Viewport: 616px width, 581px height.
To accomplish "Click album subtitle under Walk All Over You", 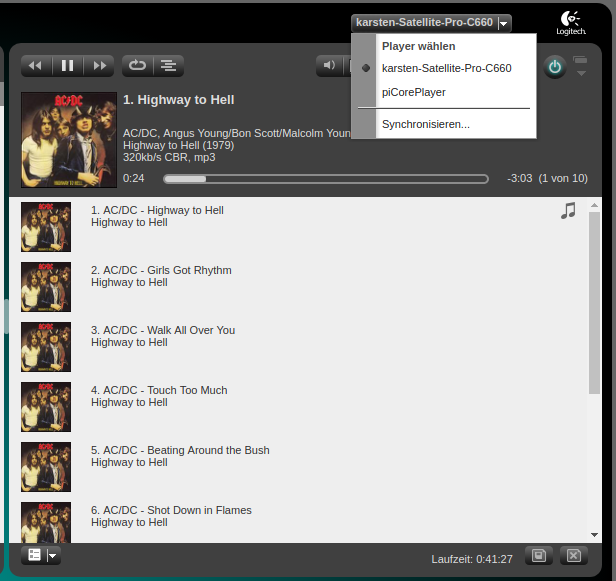I will (x=129, y=343).
